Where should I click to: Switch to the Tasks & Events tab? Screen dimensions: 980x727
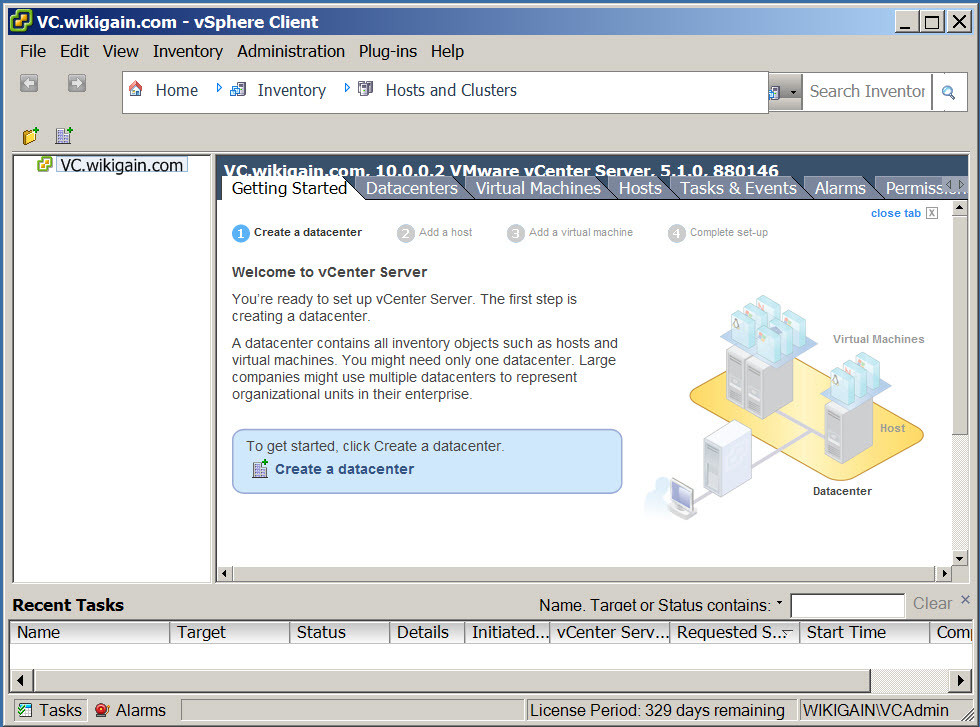tap(738, 188)
